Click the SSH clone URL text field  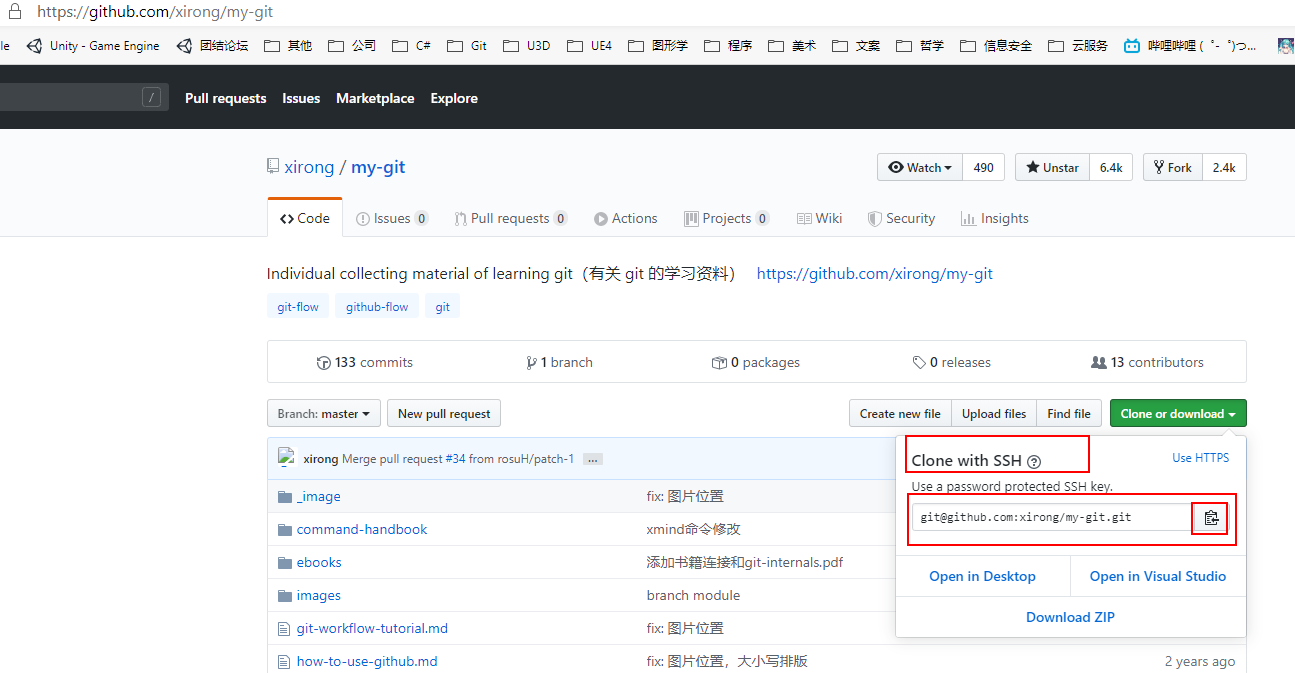coord(1050,517)
